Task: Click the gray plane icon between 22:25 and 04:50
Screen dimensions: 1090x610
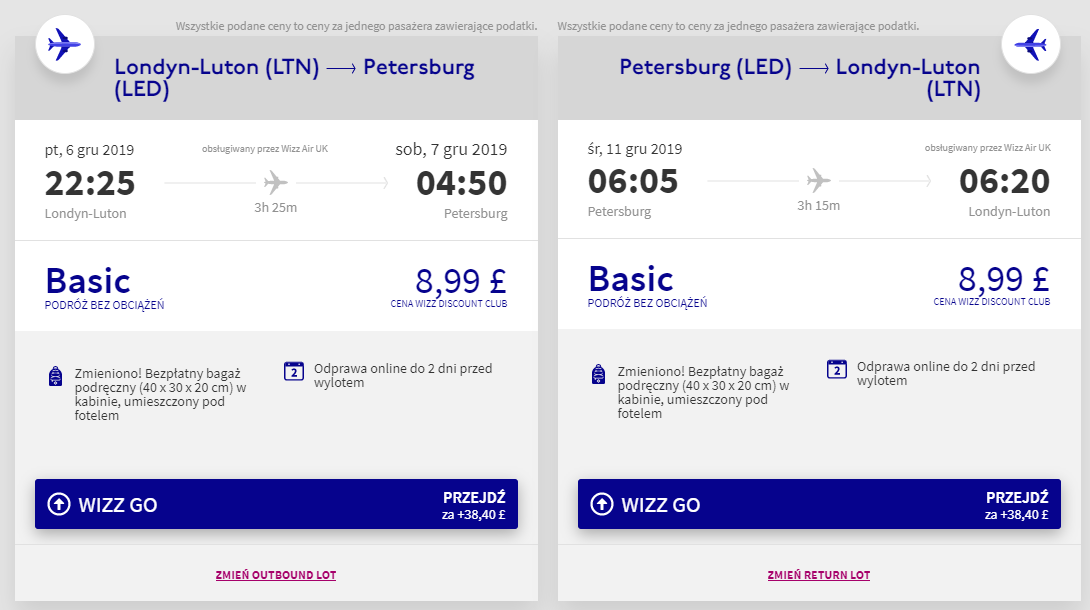Action: click(x=275, y=183)
